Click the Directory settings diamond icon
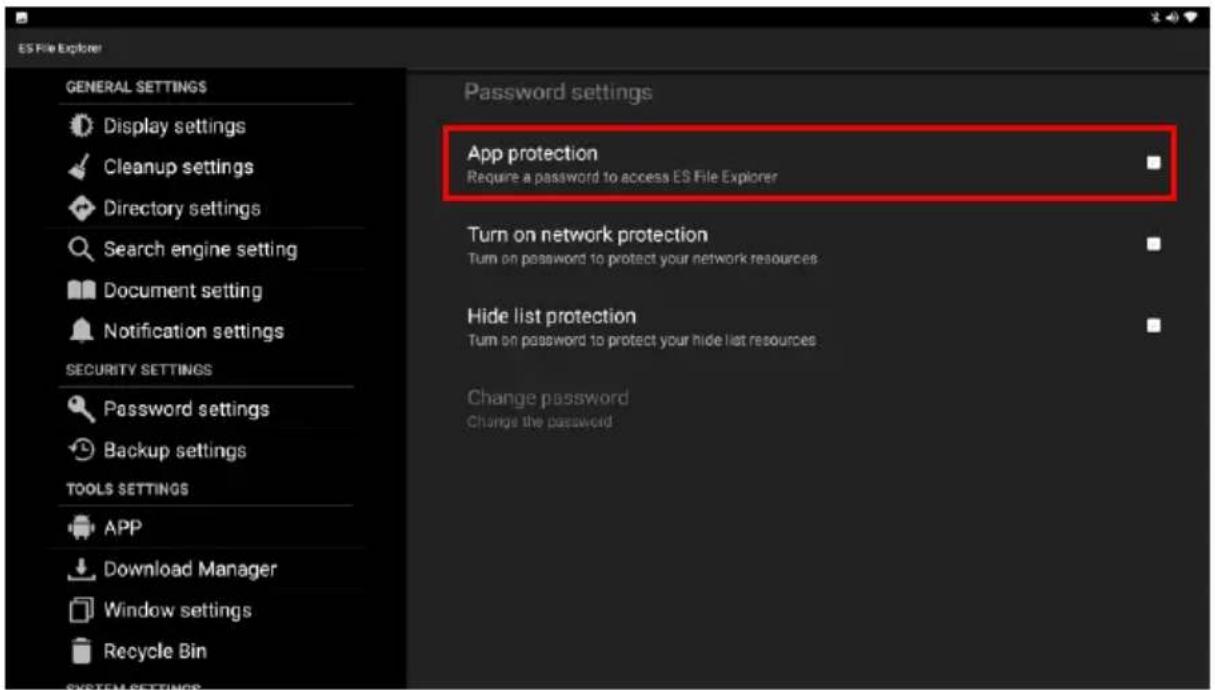This screenshot has height=690, width=1215. 81,209
